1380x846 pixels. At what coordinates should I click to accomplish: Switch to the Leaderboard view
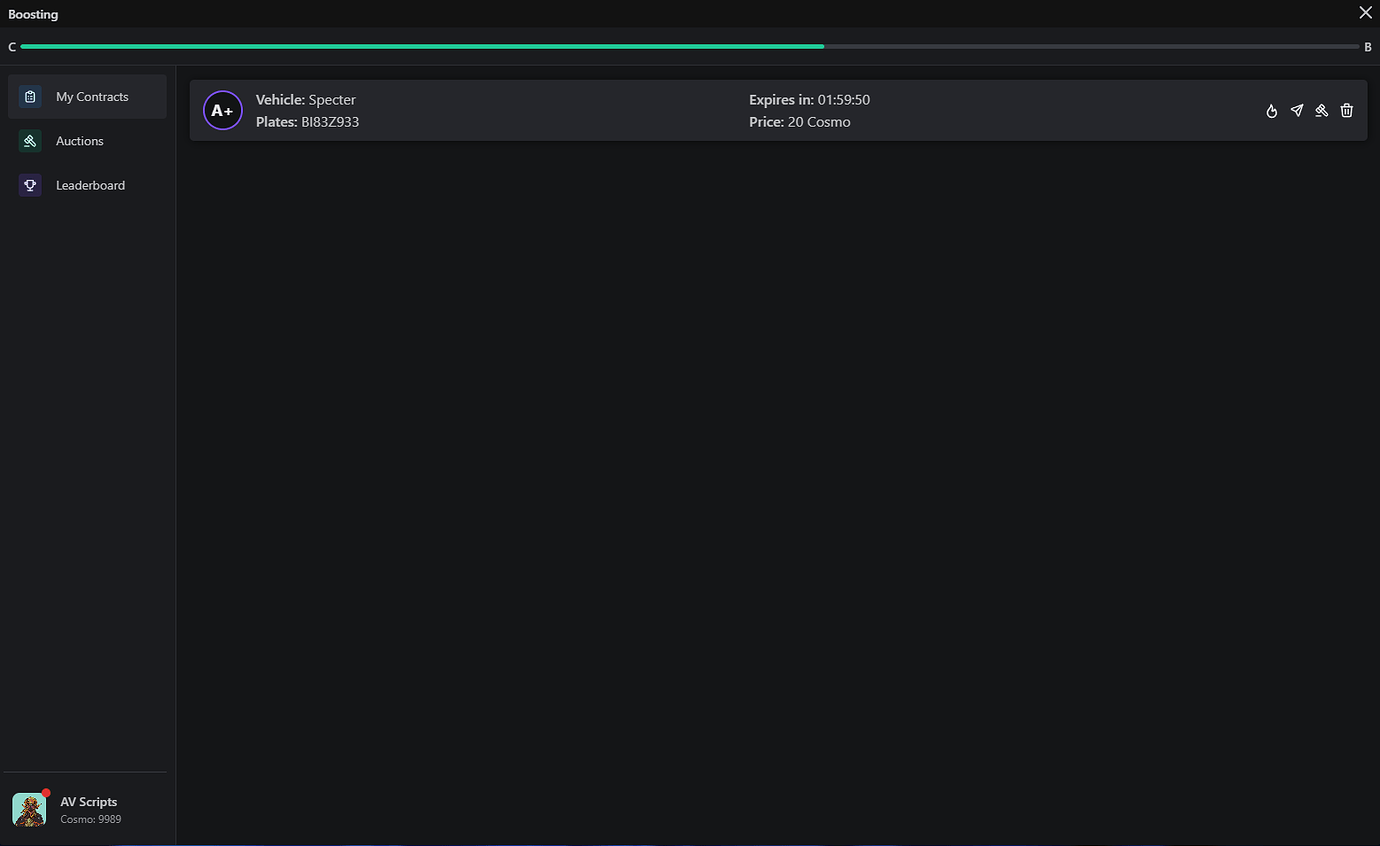pos(90,185)
